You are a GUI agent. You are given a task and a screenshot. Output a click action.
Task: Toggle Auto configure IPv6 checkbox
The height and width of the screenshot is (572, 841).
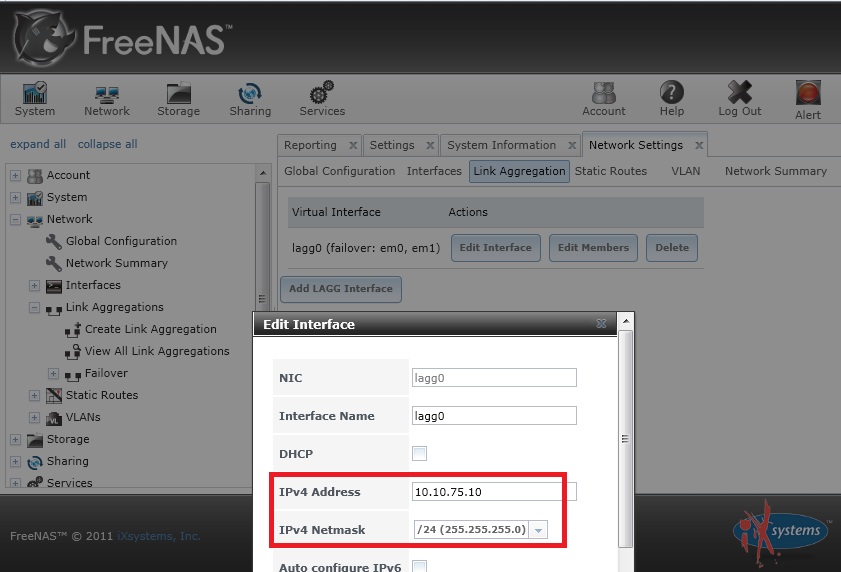pos(419,566)
